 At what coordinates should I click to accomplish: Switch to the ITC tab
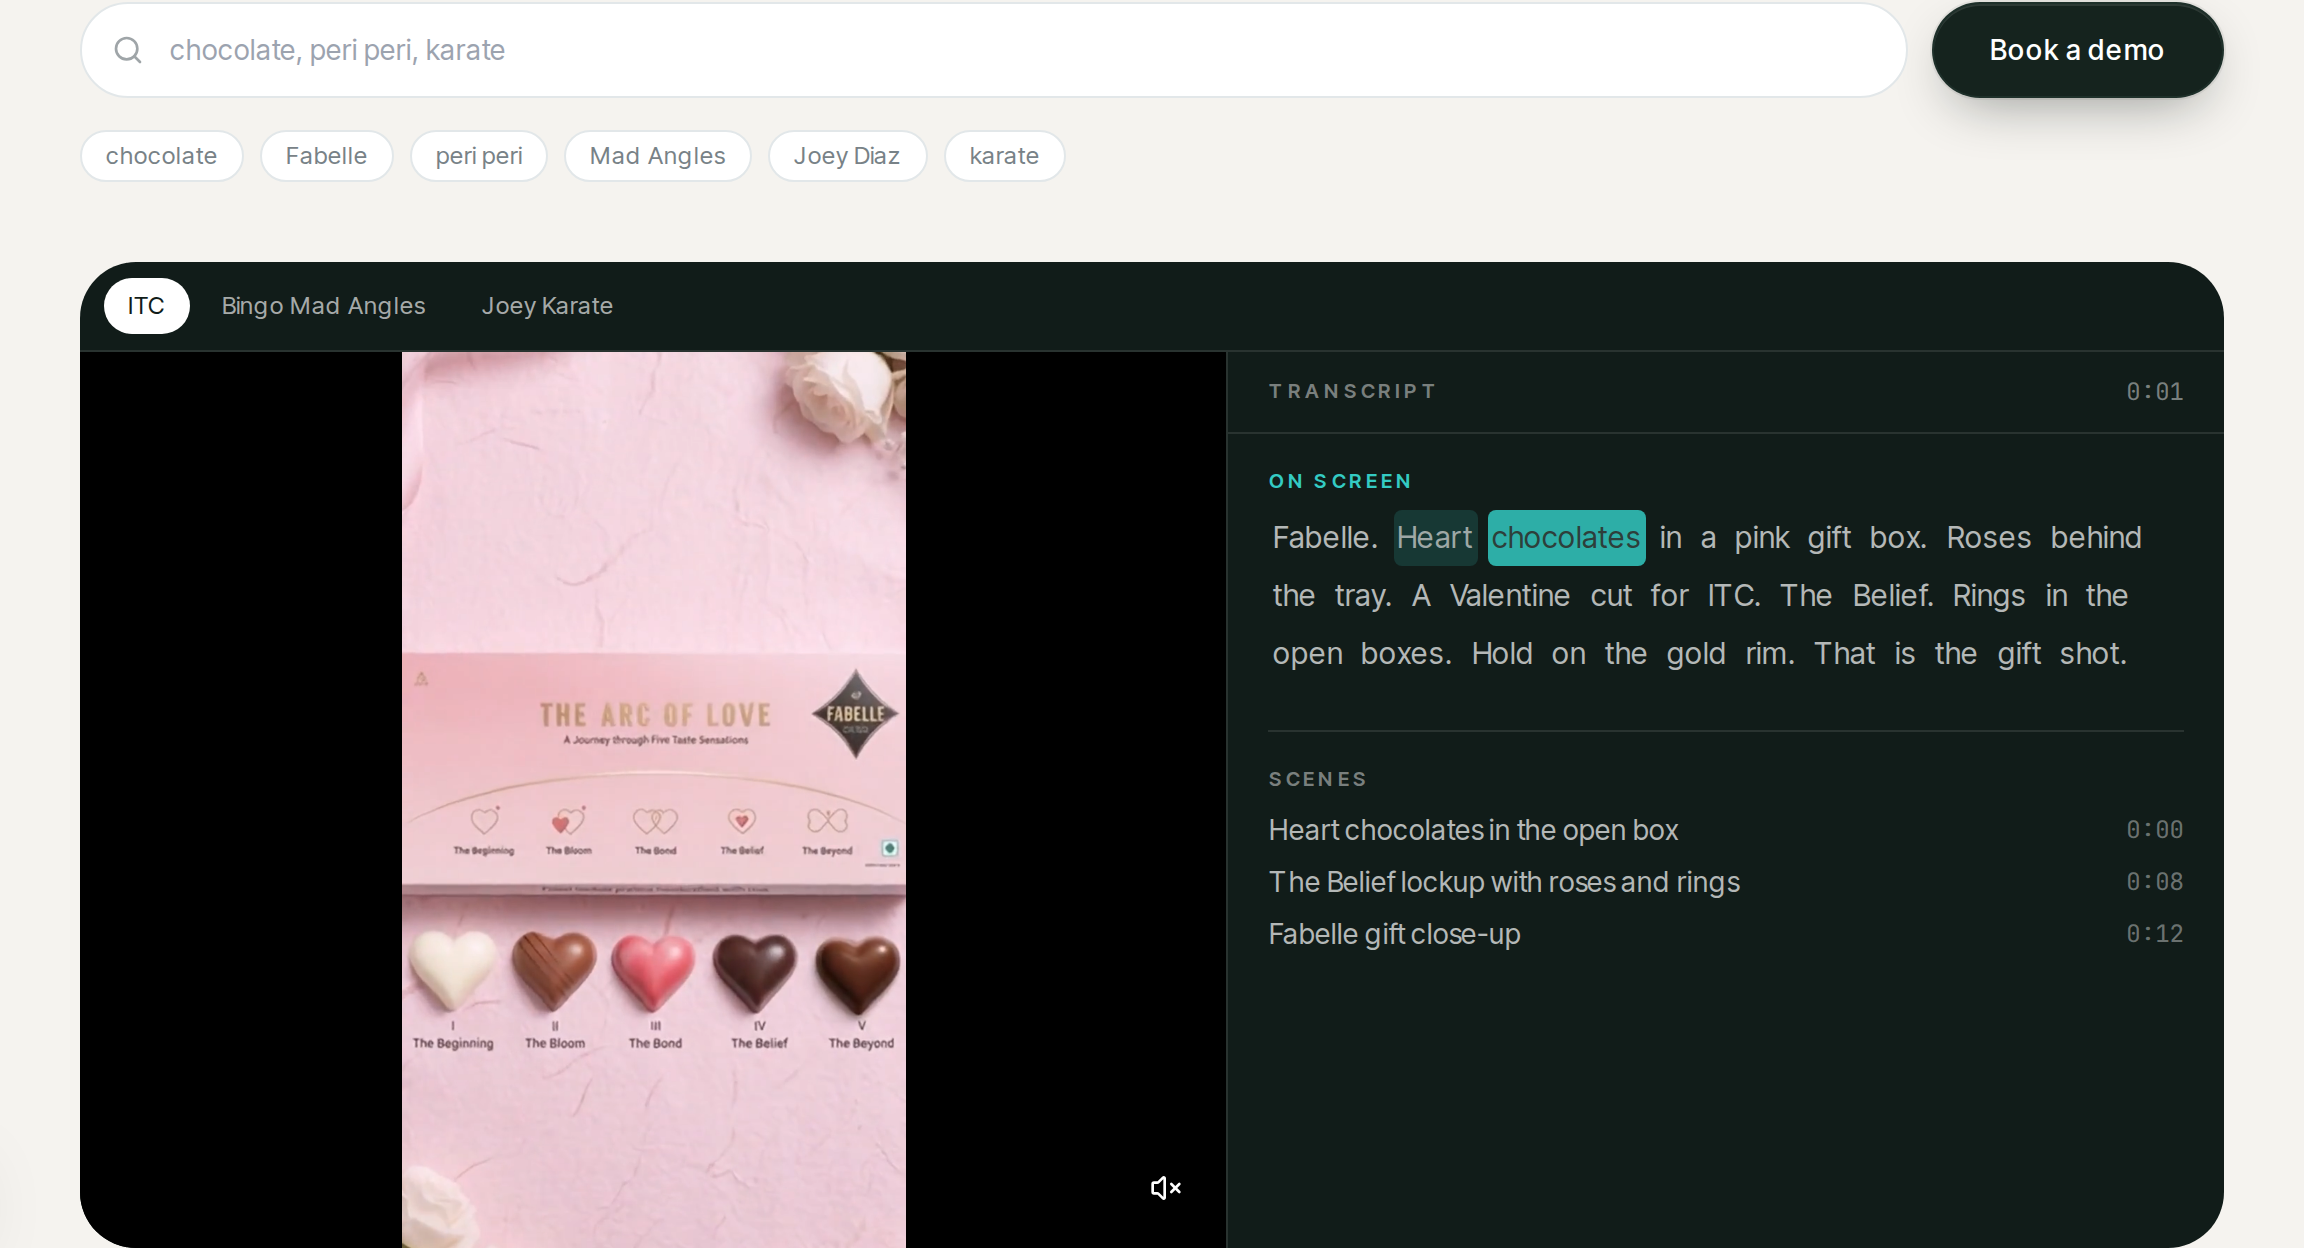146,306
